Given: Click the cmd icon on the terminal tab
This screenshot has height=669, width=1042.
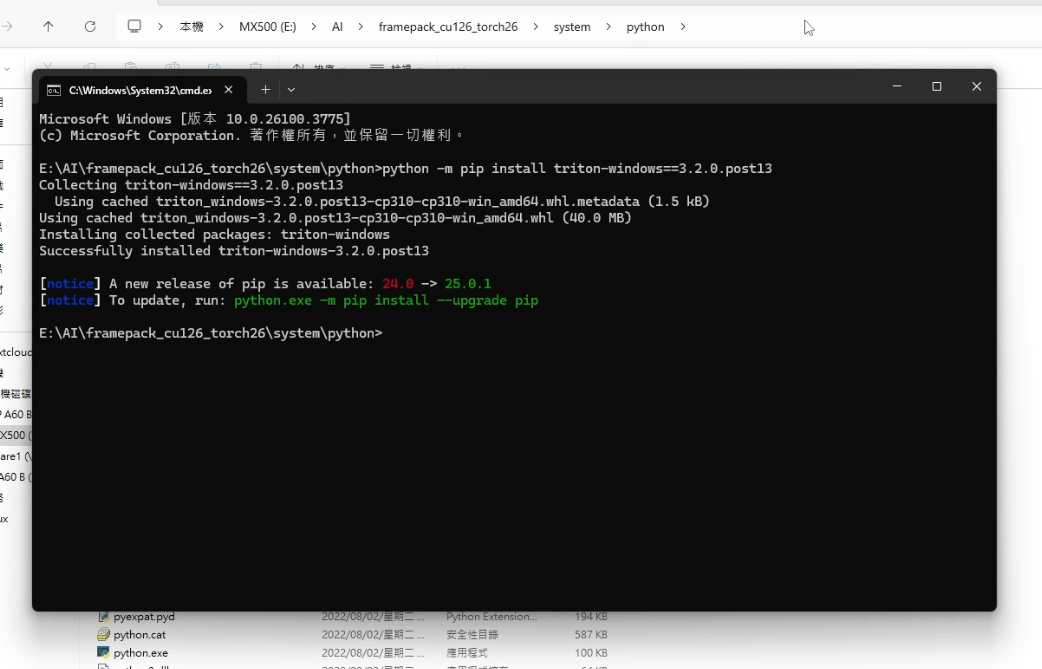Looking at the screenshot, I should pyautogui.click(x=54, y=90).
